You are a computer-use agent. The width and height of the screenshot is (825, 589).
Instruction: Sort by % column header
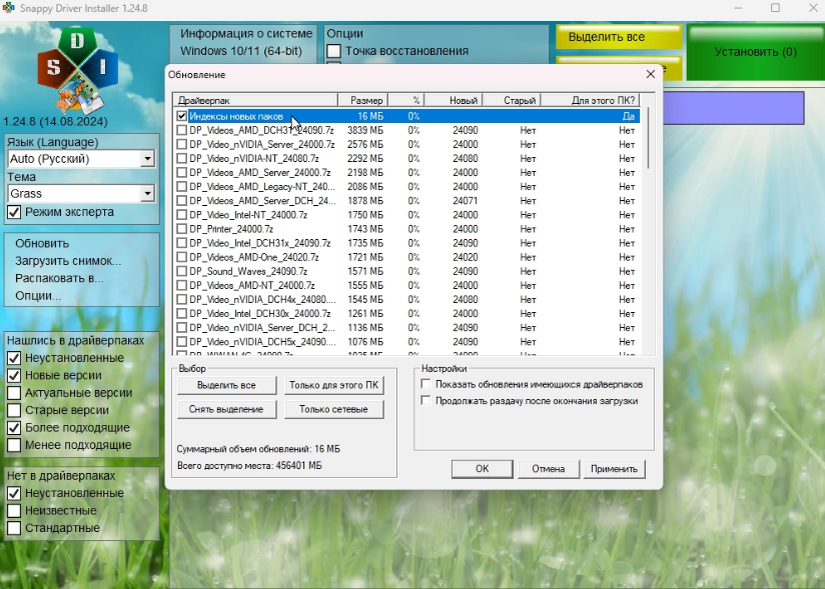(x=406, y=100)
